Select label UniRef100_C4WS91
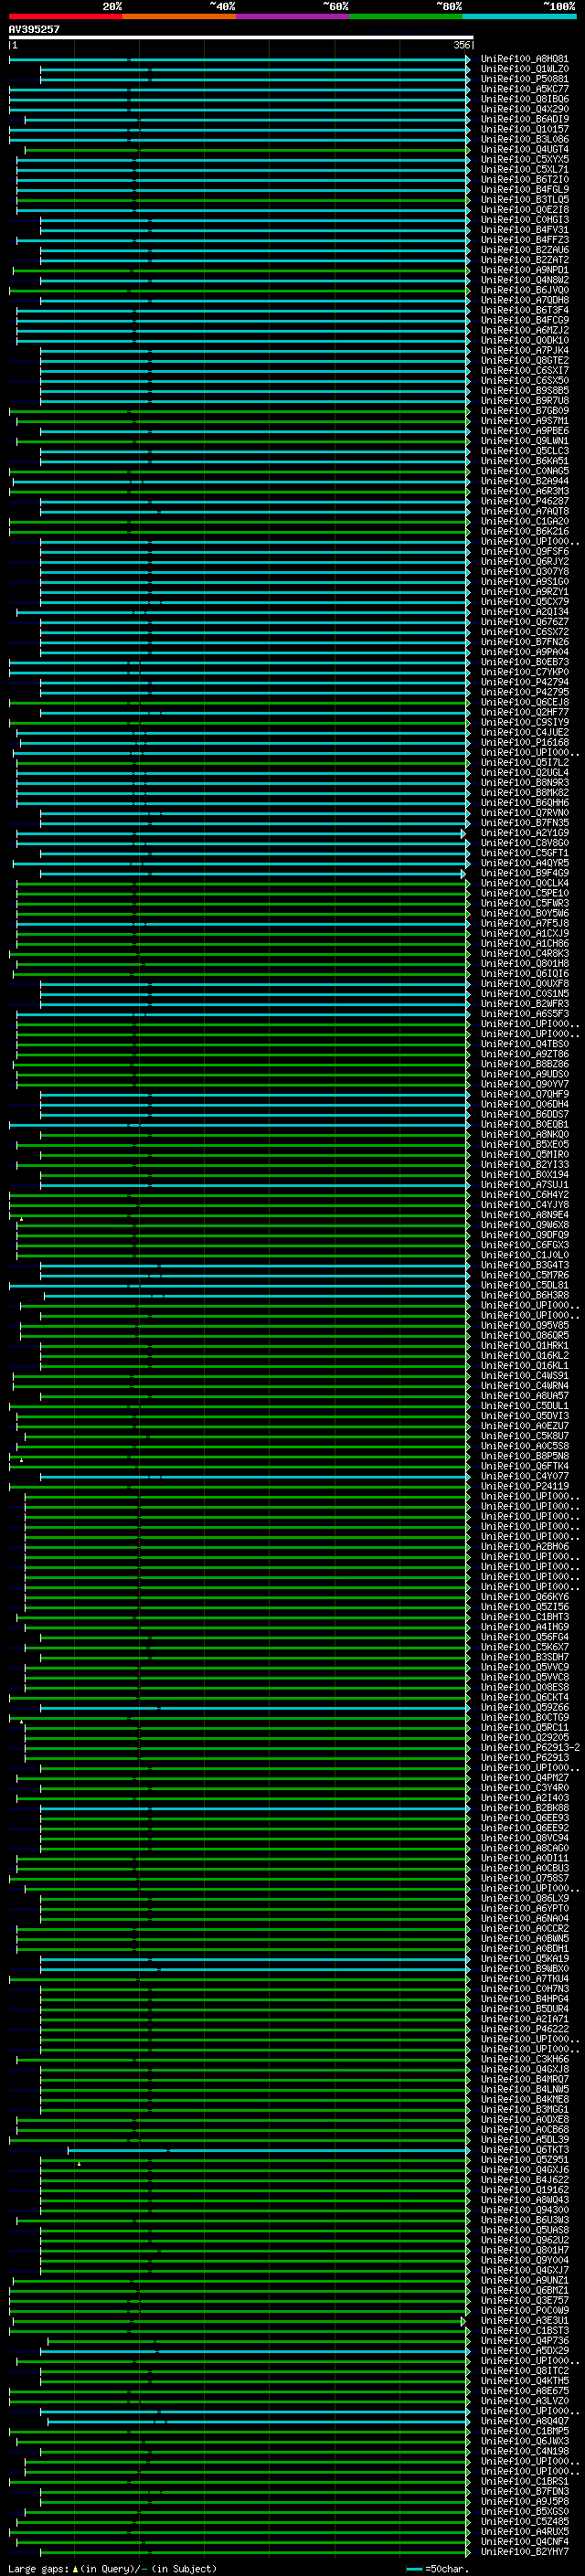Screen dimensions: 585x2576 click(x=525, y=1375)
